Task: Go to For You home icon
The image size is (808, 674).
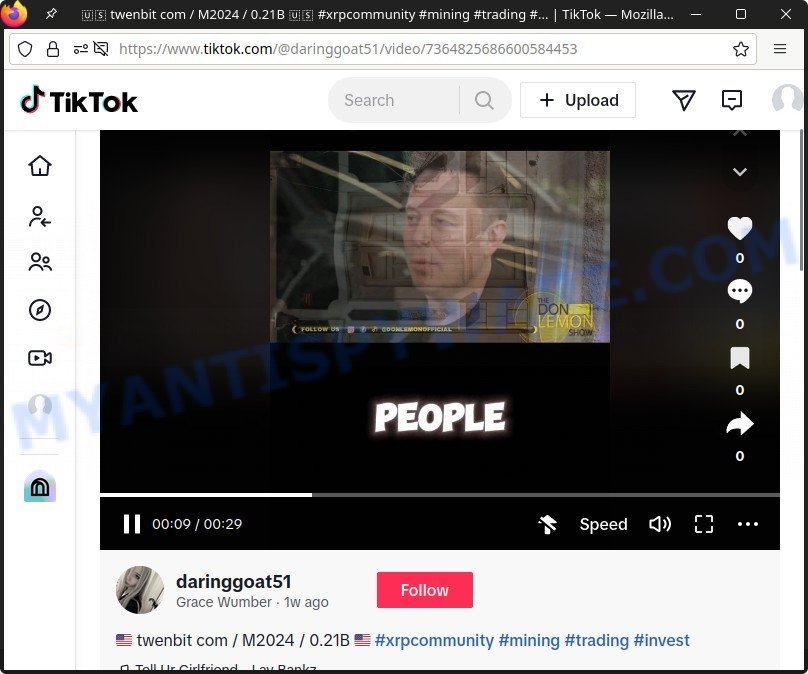Action: (40, 166)
